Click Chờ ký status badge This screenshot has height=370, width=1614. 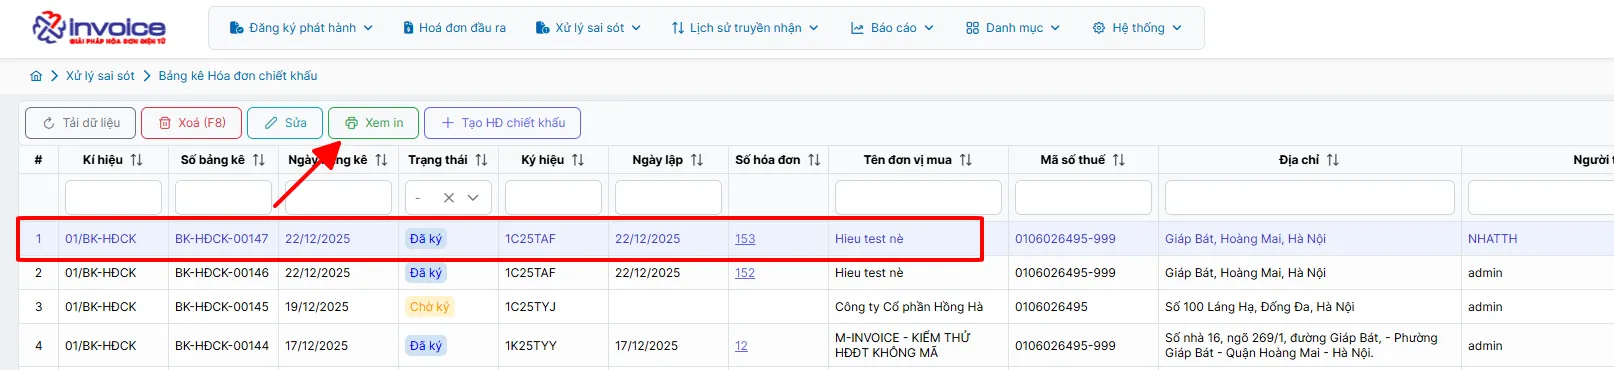point(430,307)
